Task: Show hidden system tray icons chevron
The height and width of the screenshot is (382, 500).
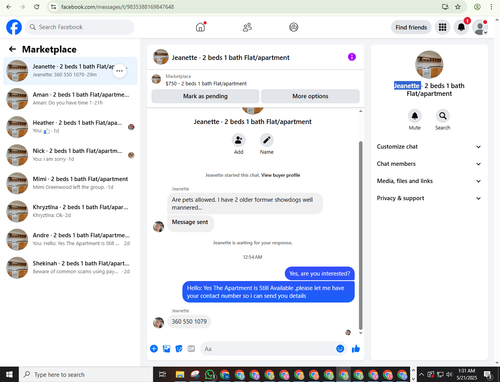Action: 421,375
